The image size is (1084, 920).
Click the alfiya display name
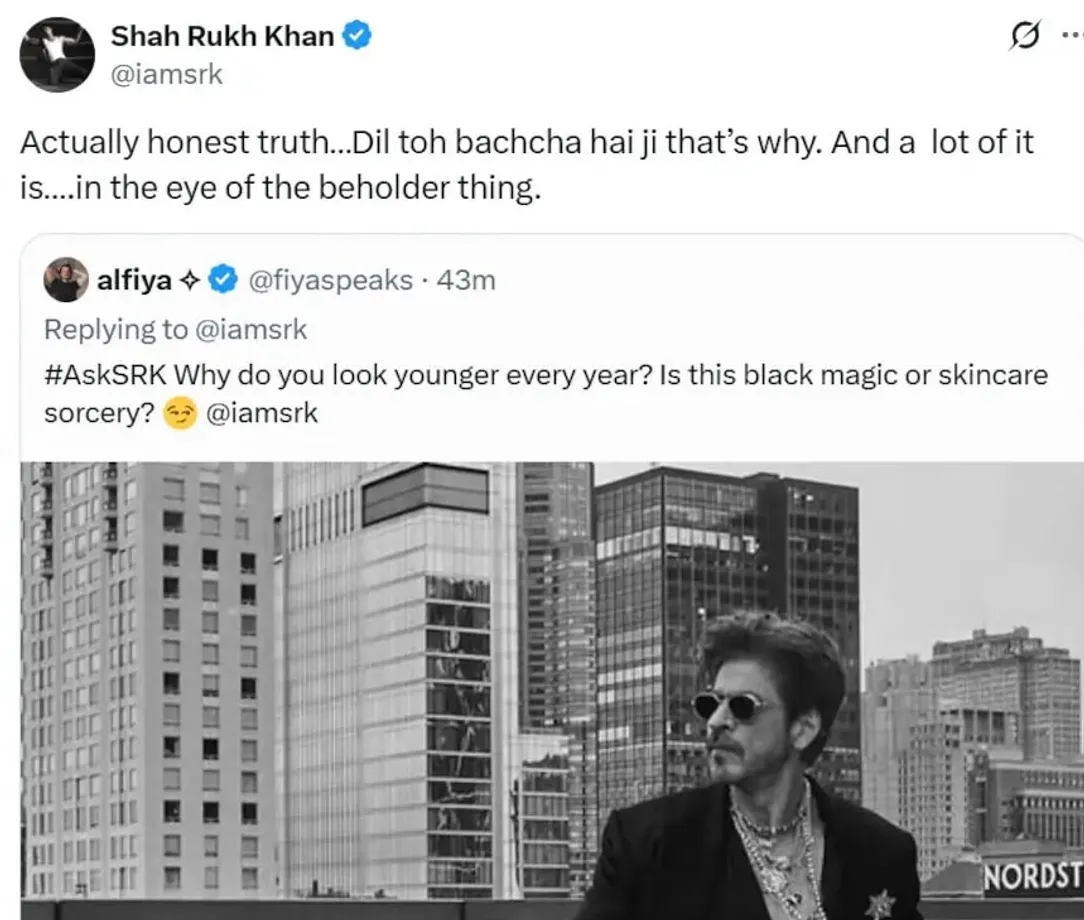135,281
